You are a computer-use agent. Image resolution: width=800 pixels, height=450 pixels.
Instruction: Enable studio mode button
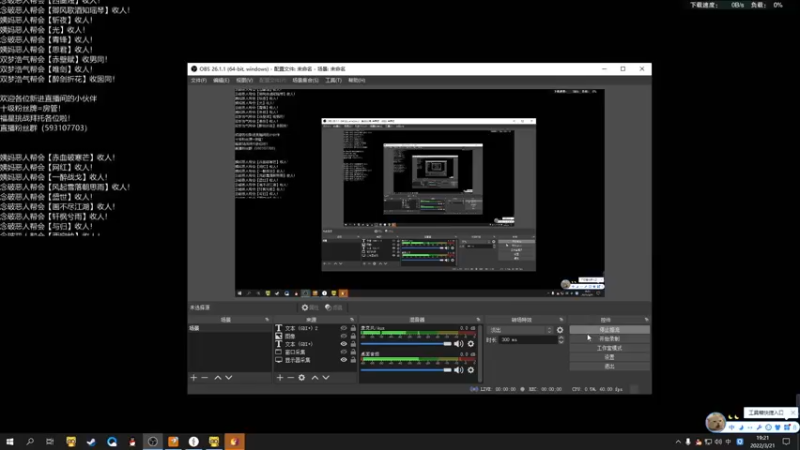click(x=609, y=348)
